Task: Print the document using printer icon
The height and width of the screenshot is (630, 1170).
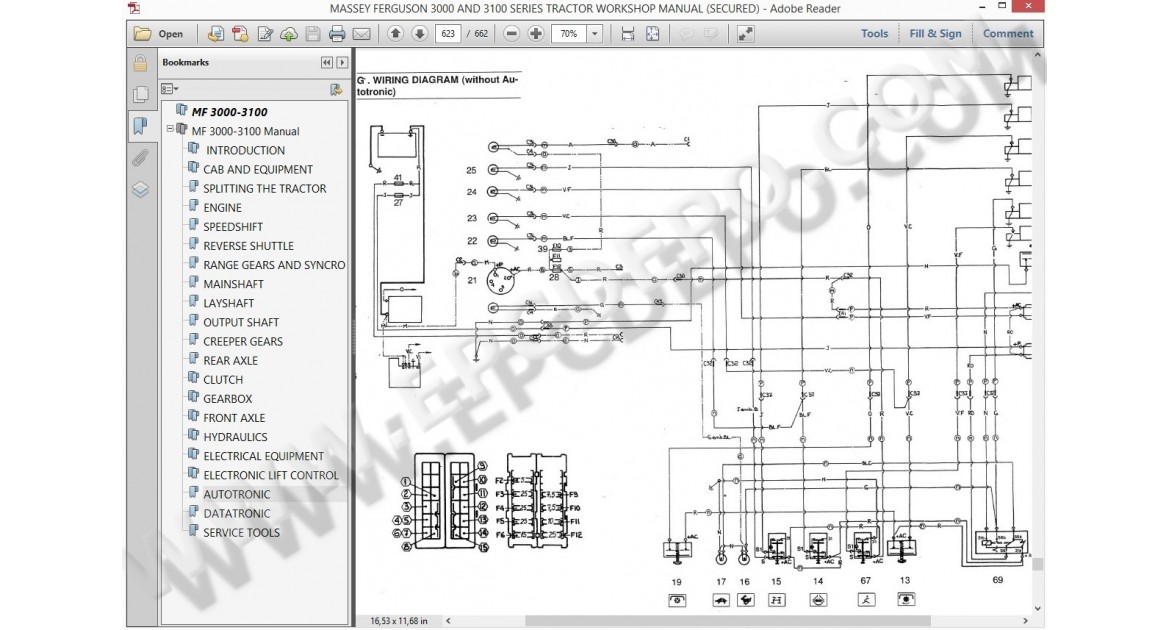Action: pos(337,34)
